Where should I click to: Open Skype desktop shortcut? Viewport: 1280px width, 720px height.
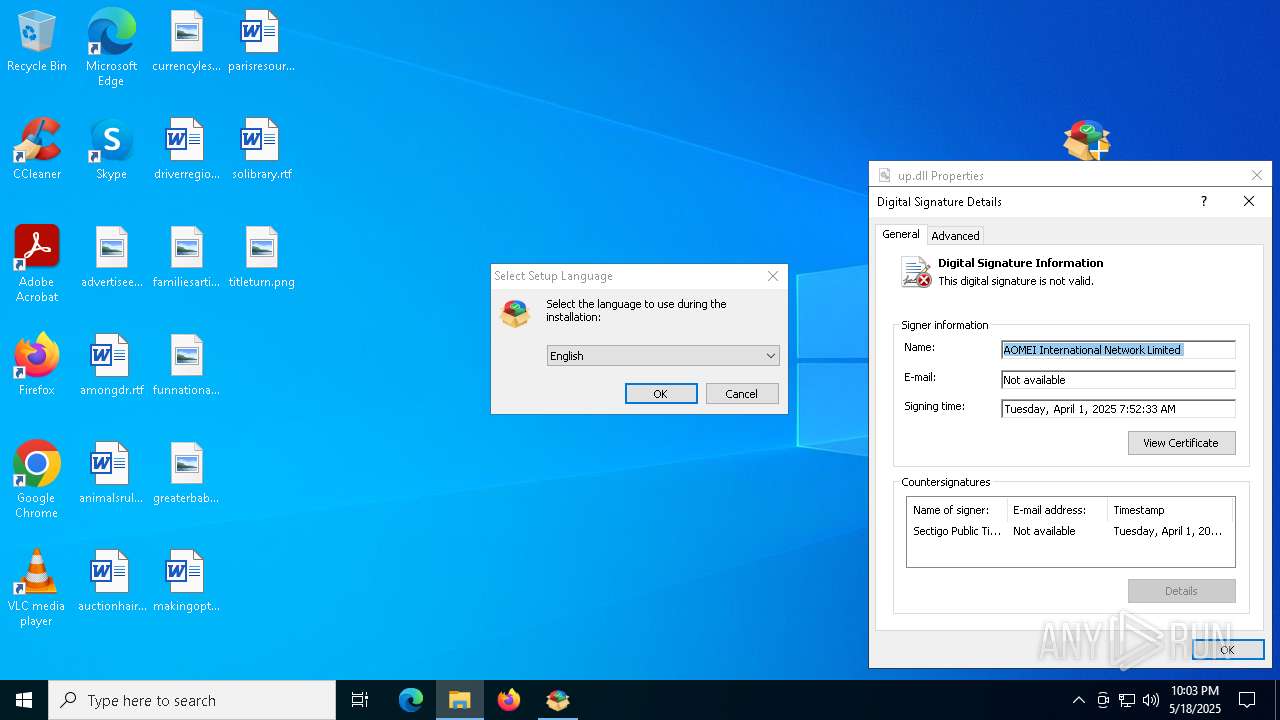click(111, 150)
